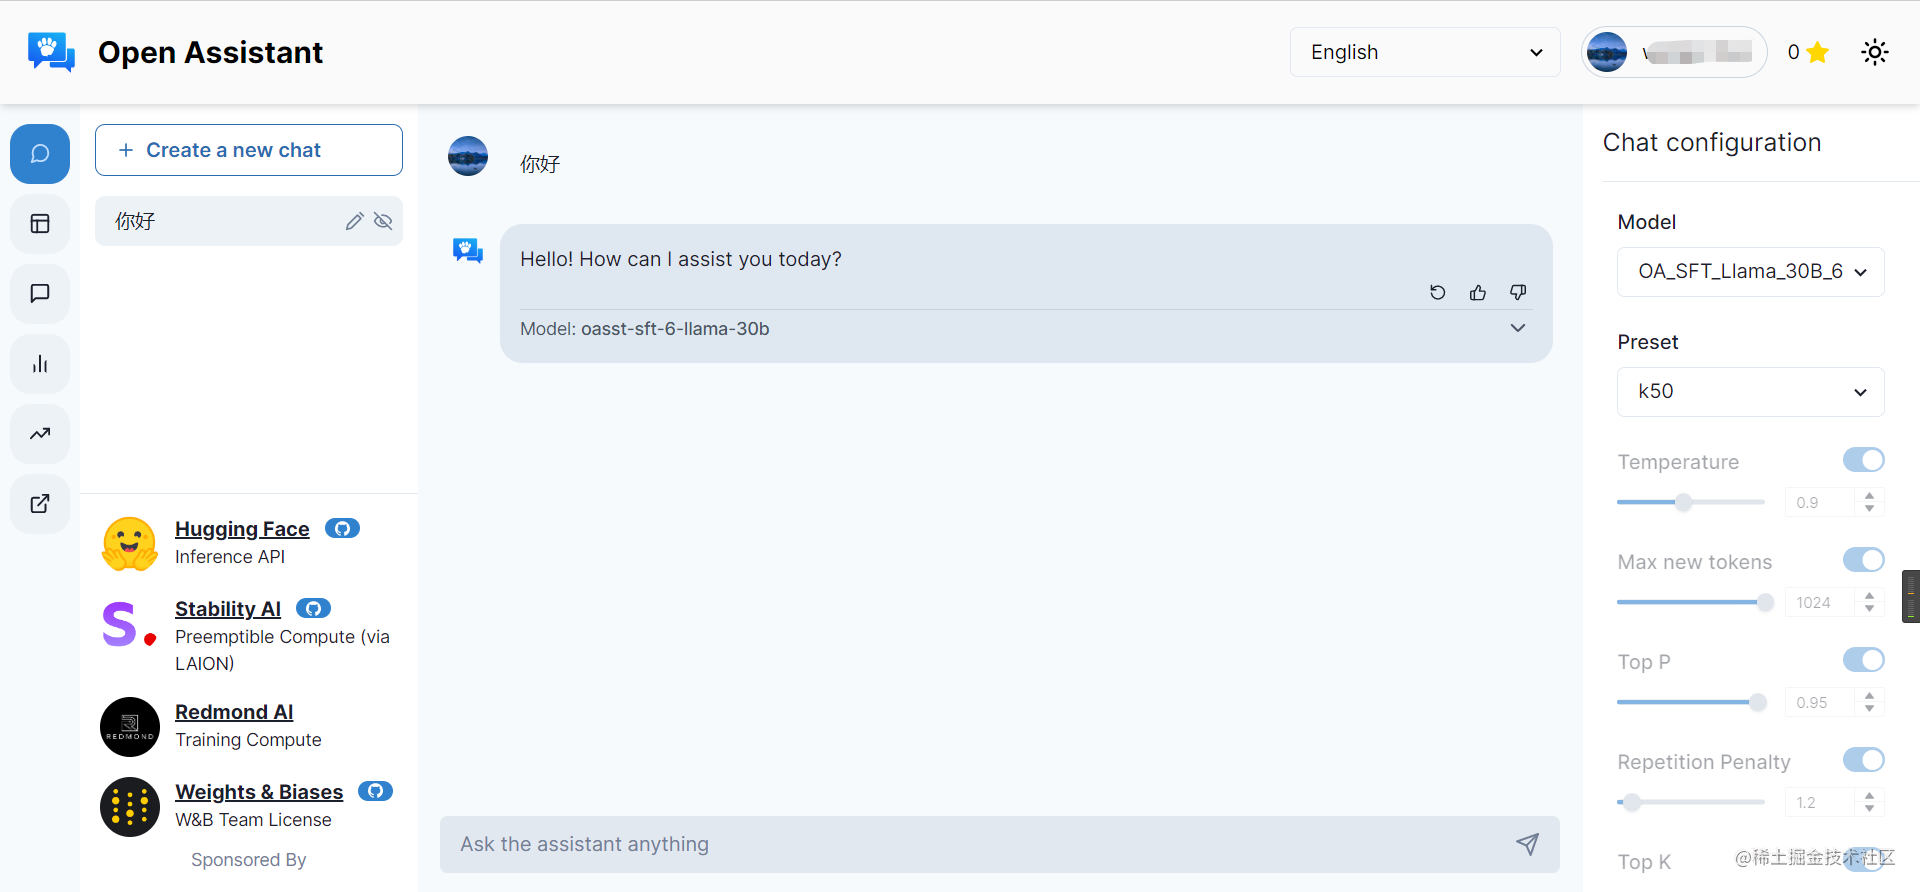Open the leaderboard bar chart icon
The width and height of the screenshot is (1920, 892).
coord(40,364)
